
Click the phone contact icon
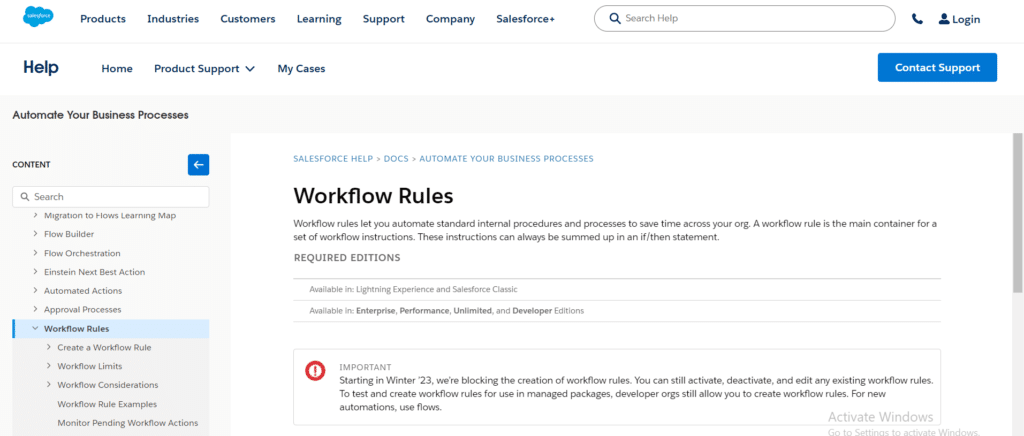[917, 19]
